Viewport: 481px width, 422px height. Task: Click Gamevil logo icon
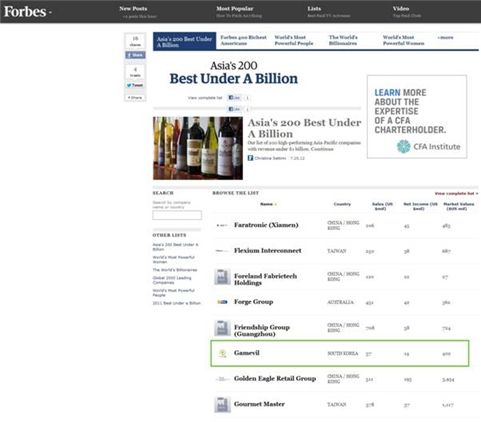(x=222, y=353)
